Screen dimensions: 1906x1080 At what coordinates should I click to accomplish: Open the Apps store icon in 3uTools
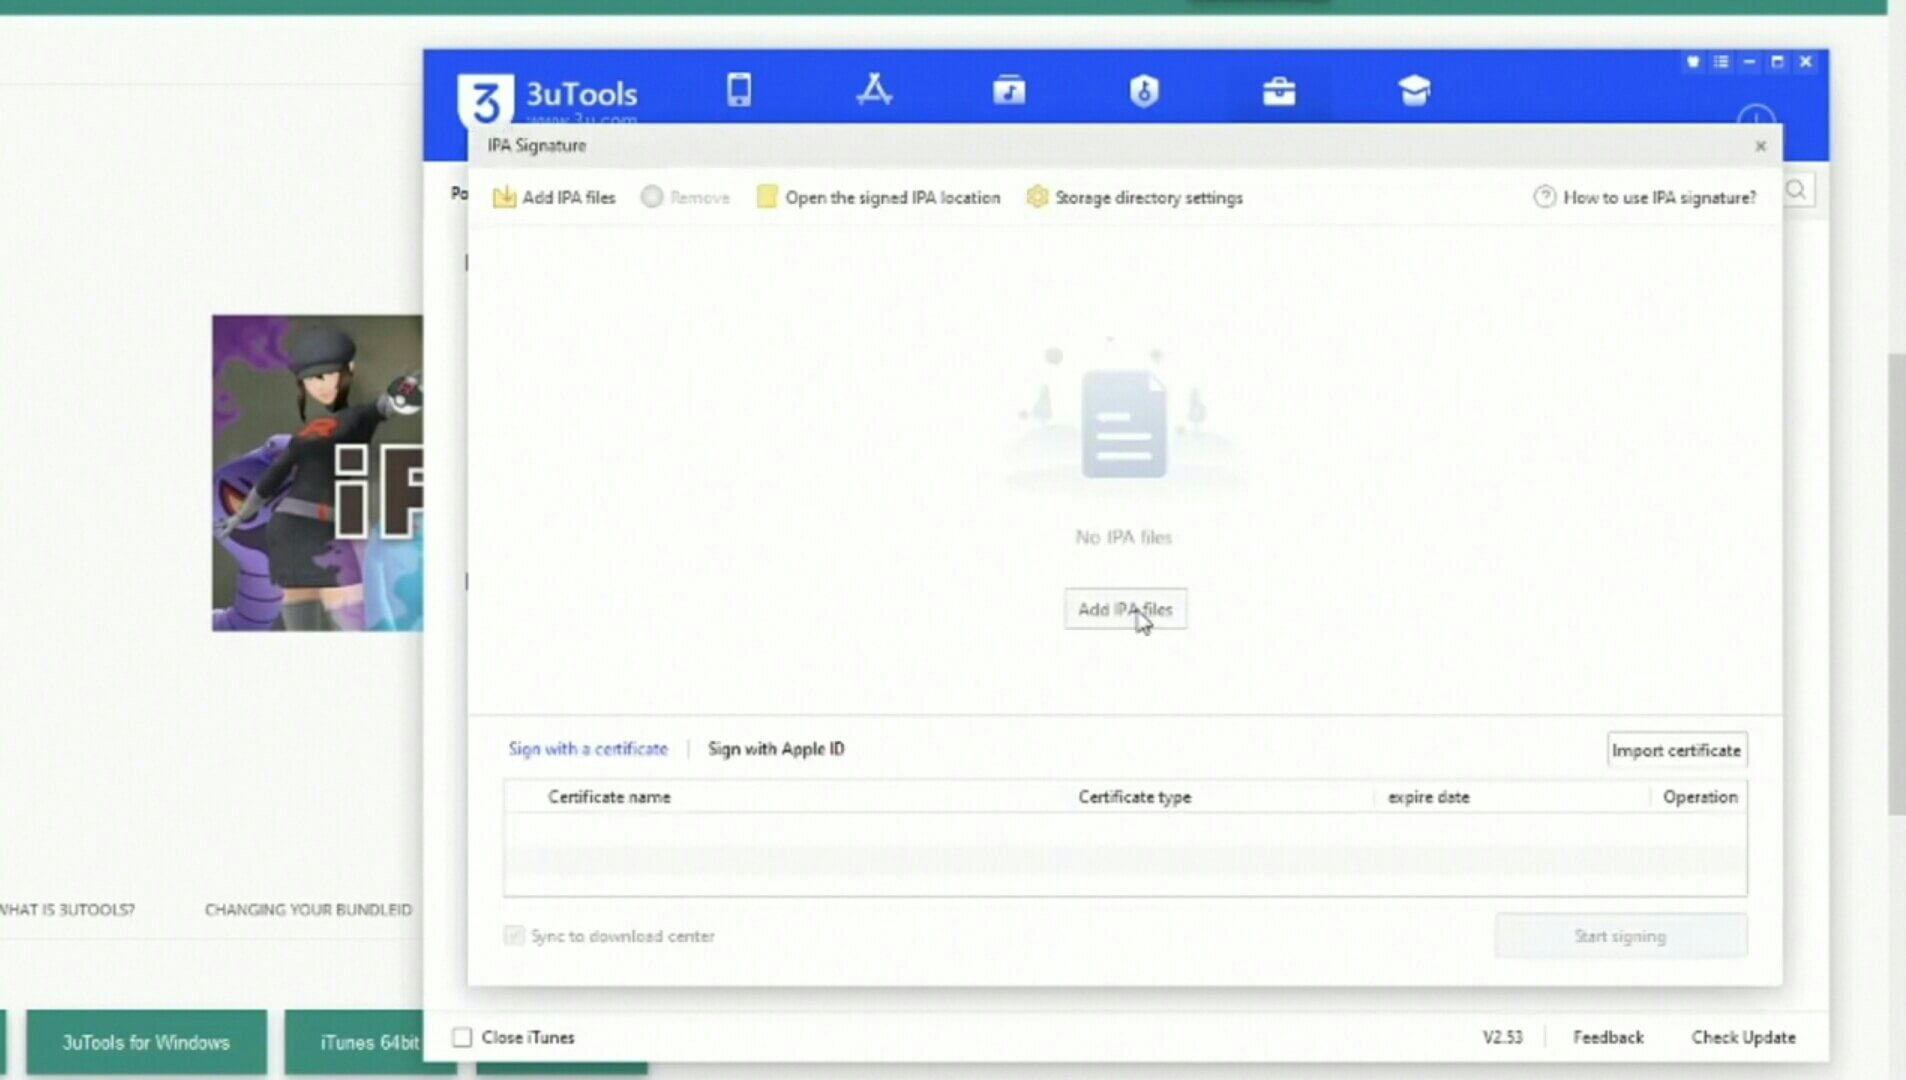874,90
